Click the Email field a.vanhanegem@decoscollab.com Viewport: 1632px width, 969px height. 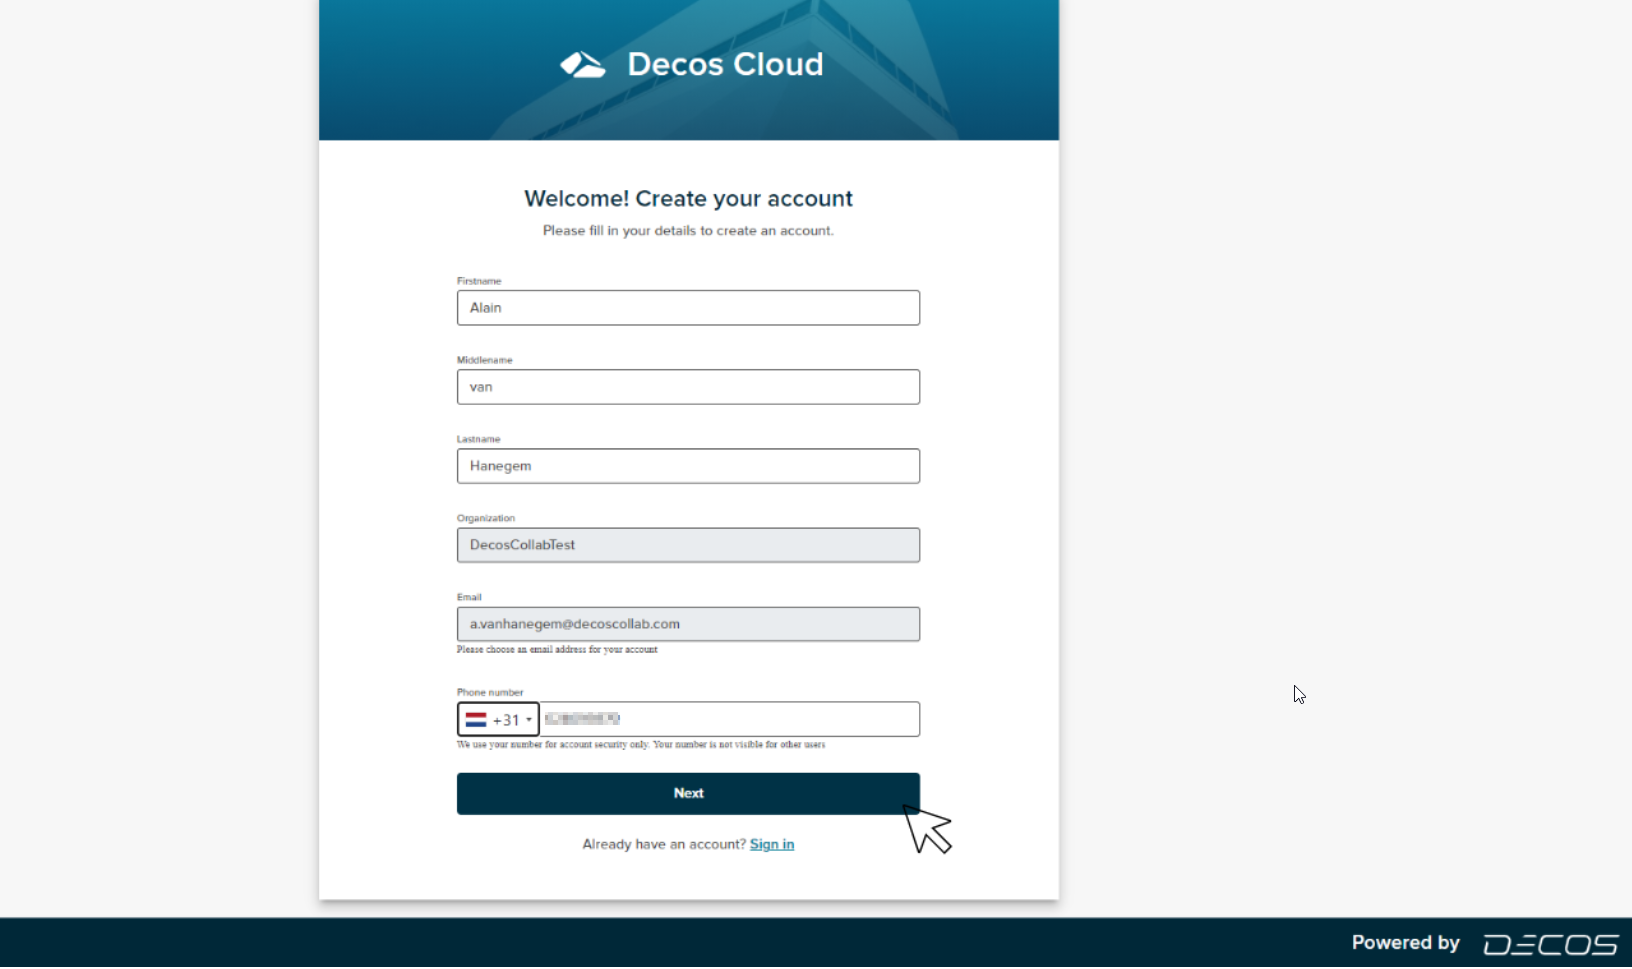pyautogui.click(x=688, y=624)
